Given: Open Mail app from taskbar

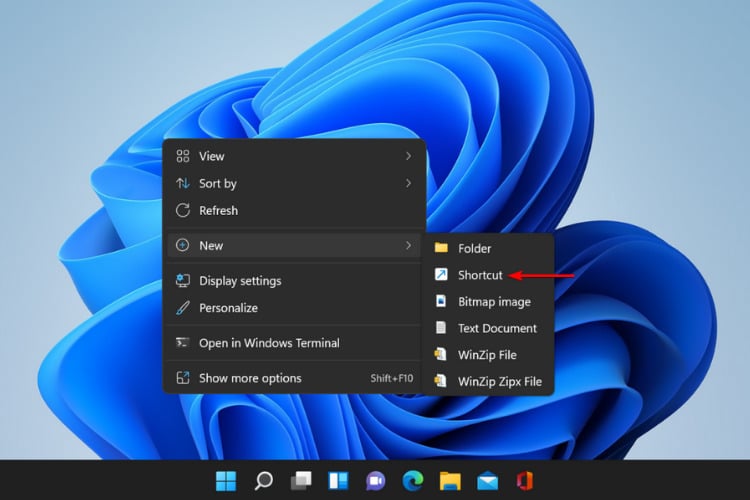Looking at the screenshot, I should tap(487, 481).
